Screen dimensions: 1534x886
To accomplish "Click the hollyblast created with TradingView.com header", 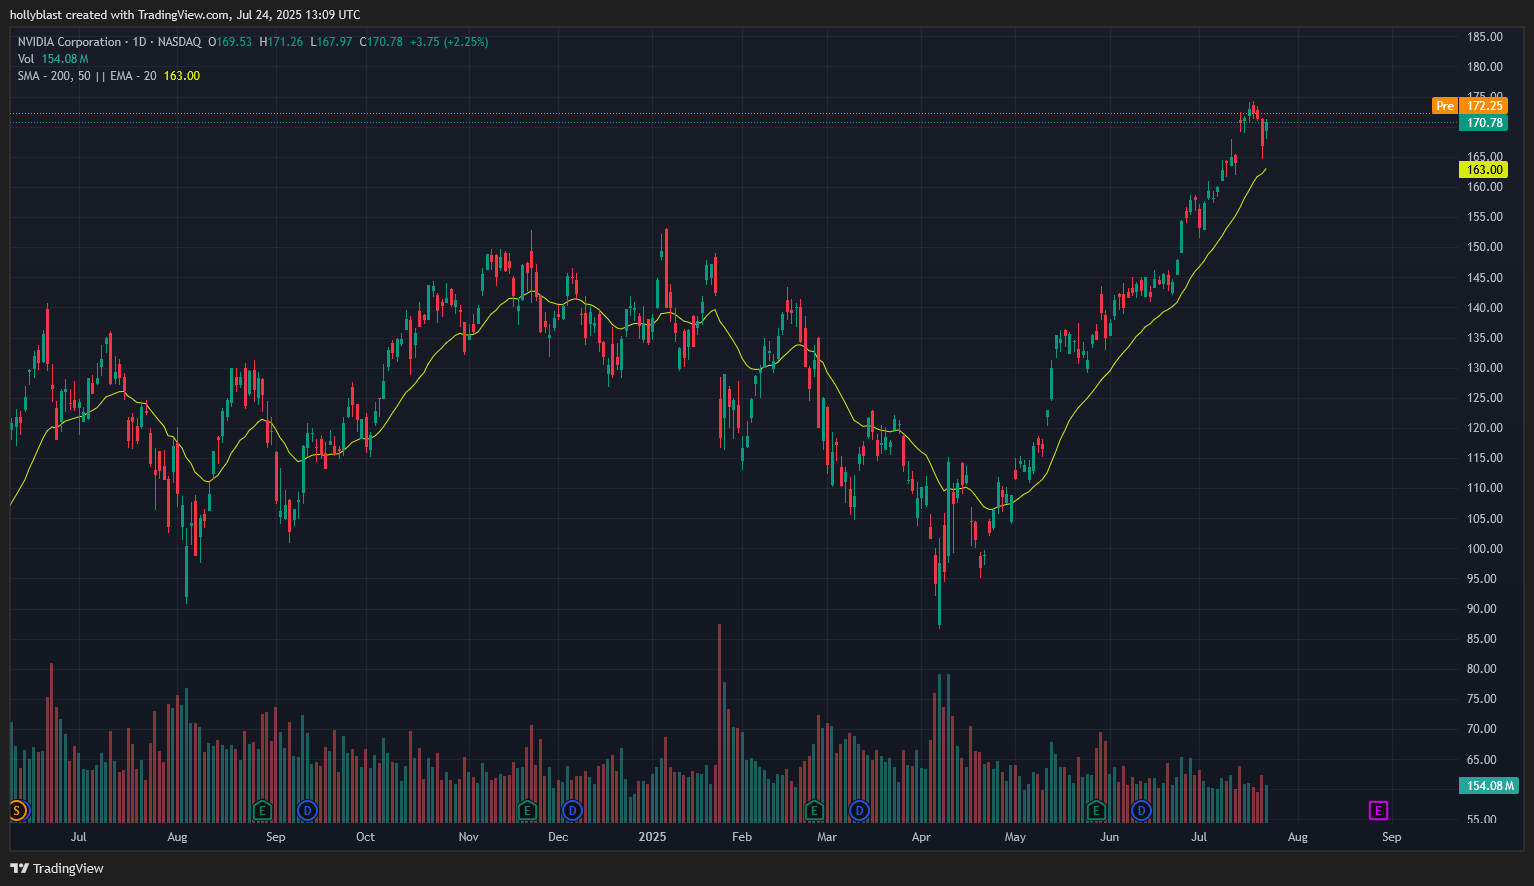I will pyautogui.click(x=185, y=15).
